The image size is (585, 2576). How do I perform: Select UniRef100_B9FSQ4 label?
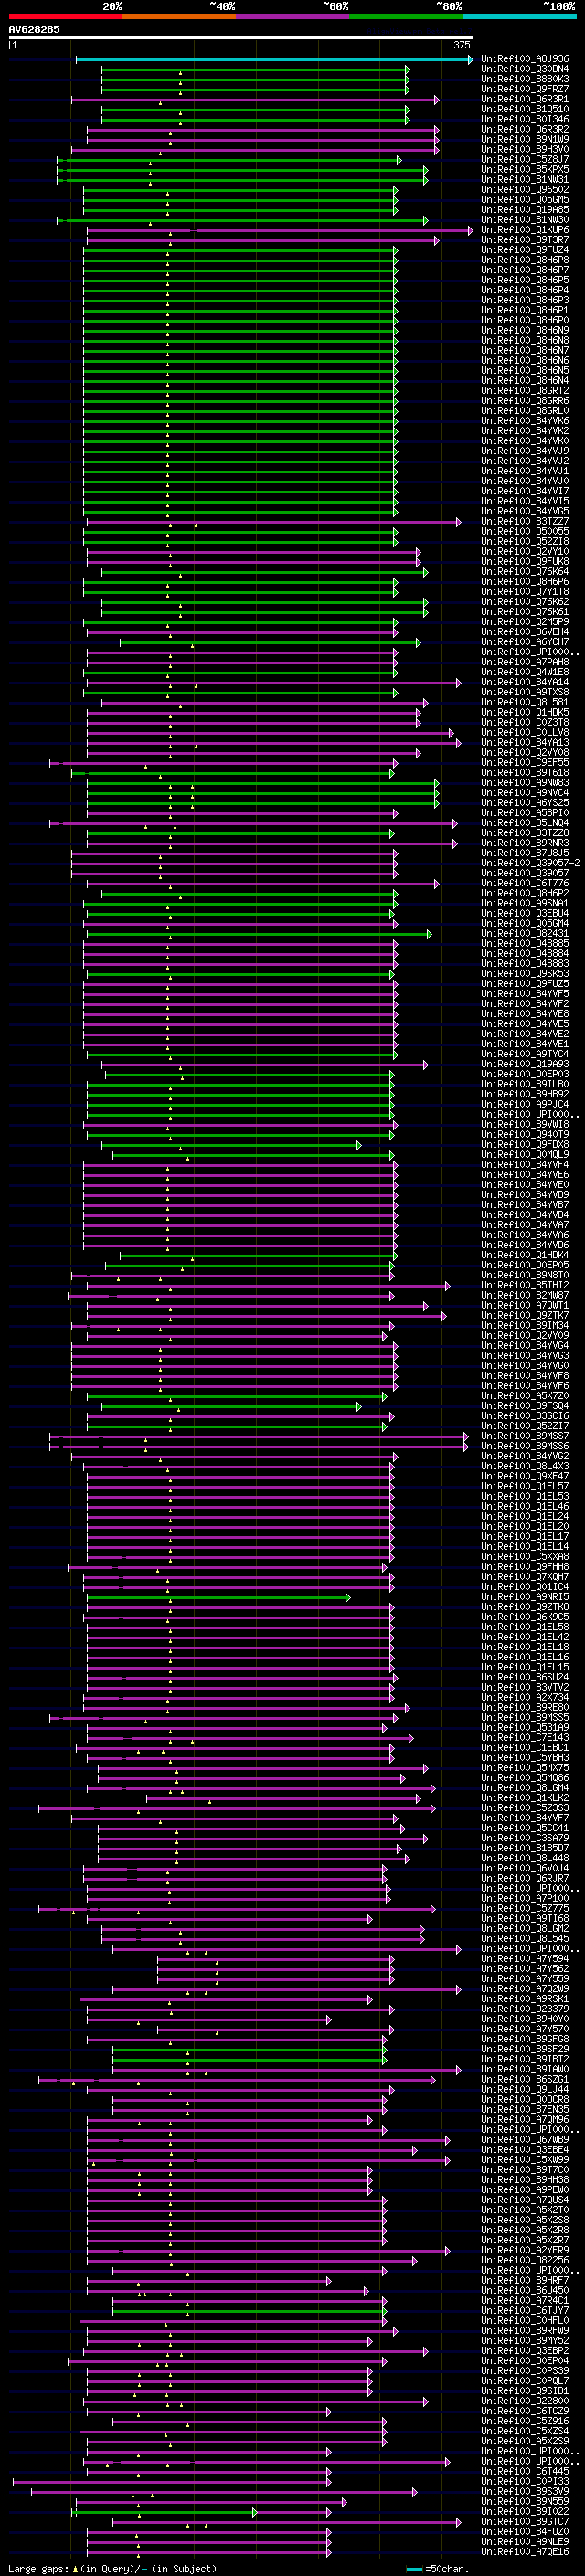(x=525, y=1406)
